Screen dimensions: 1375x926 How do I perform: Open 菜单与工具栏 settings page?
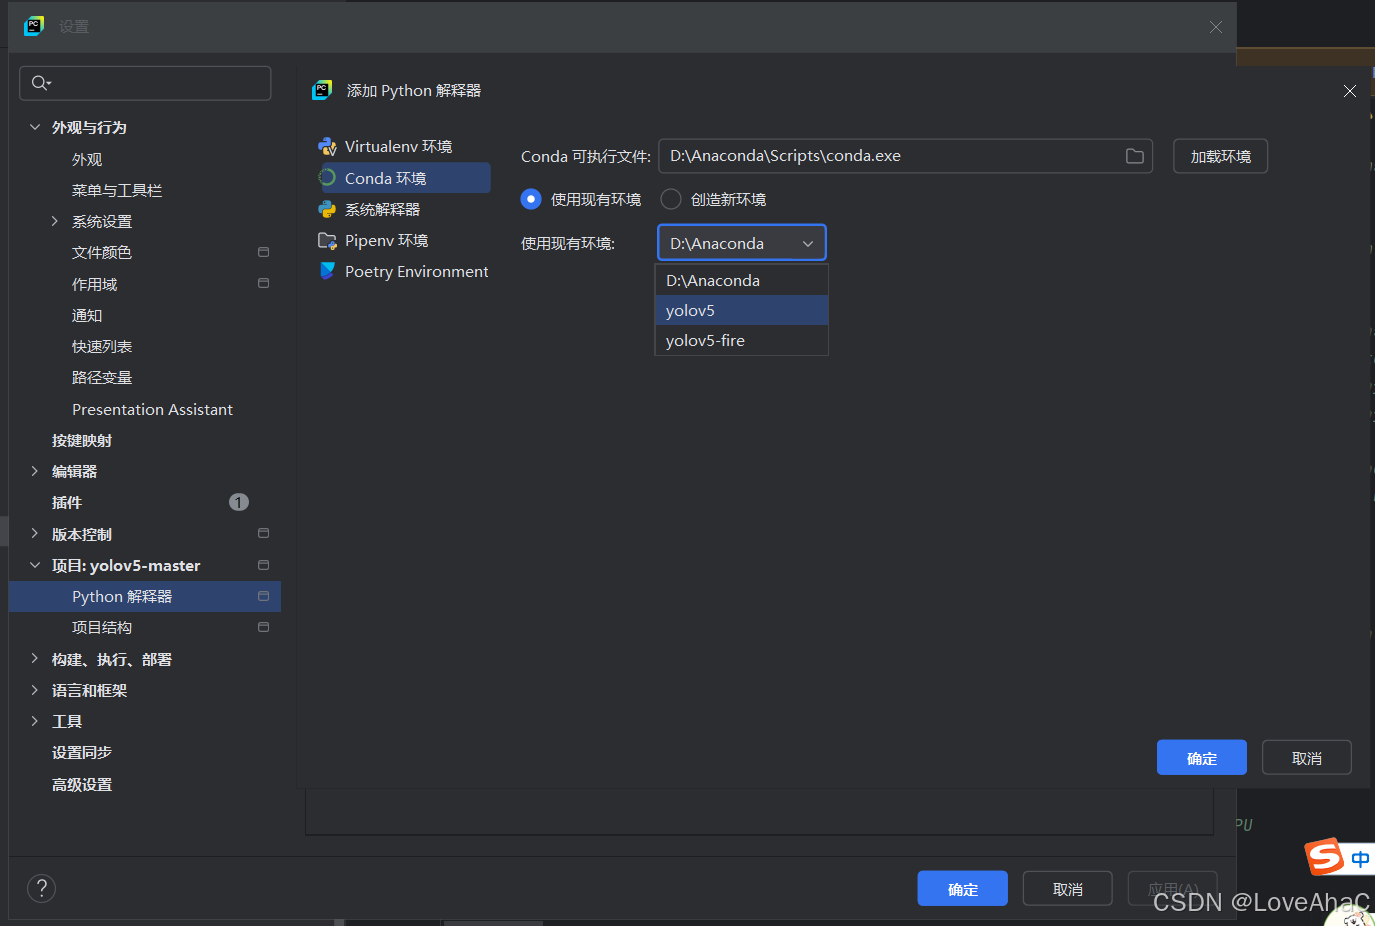[x=117, y=190]
